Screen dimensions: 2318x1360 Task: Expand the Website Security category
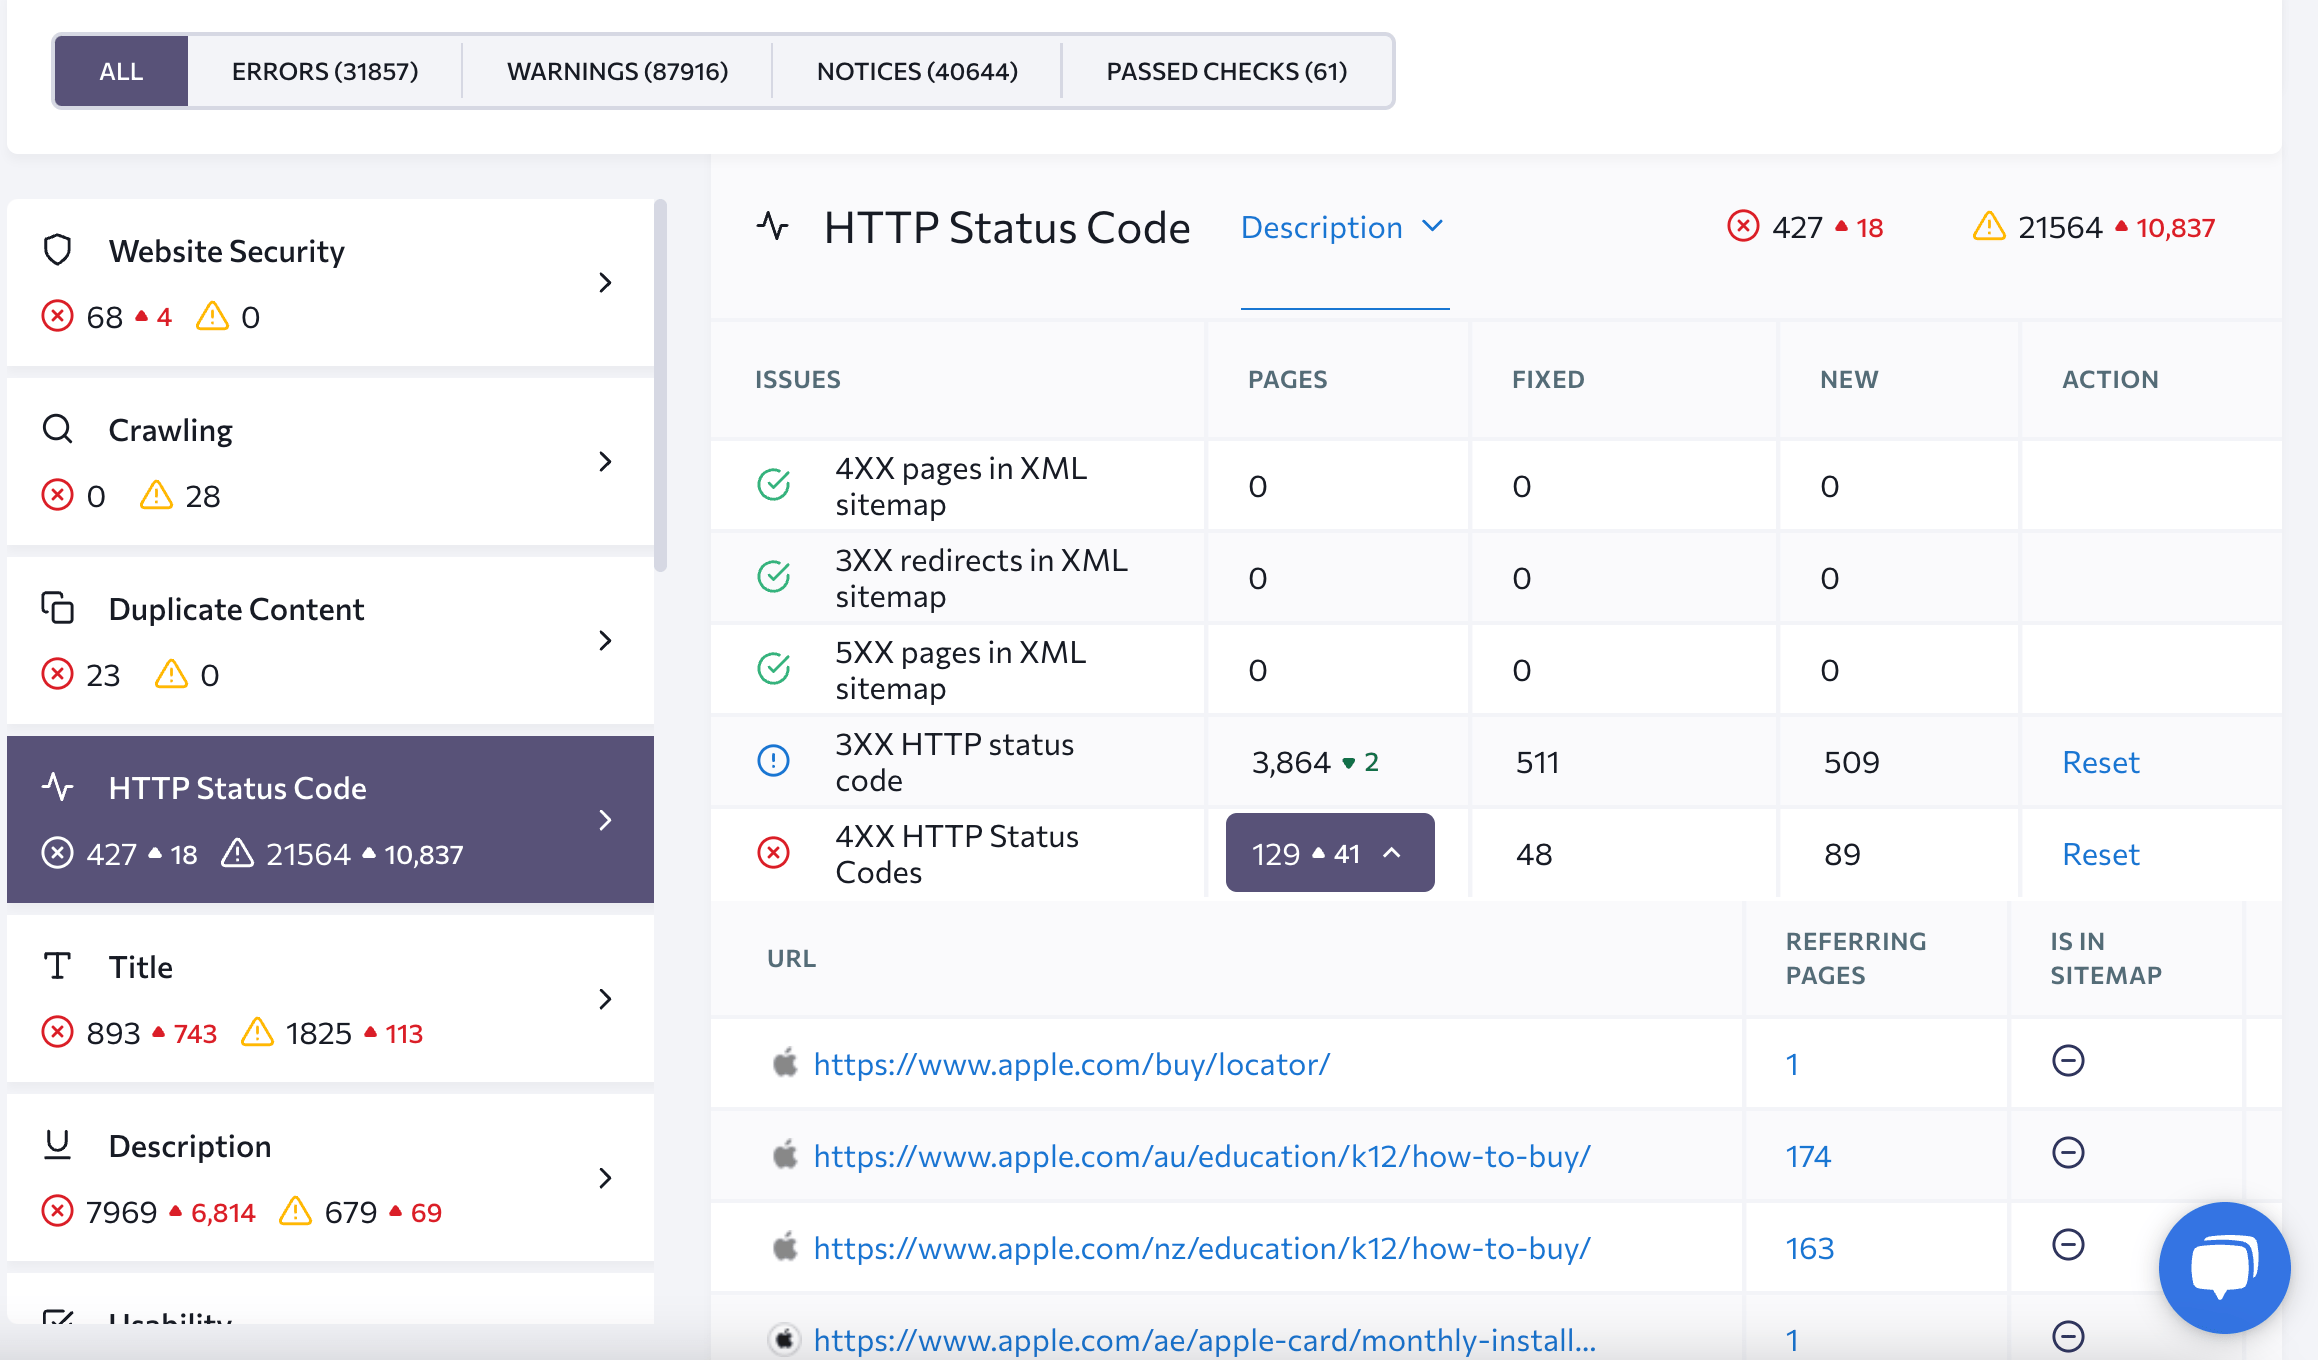(605, 283)
